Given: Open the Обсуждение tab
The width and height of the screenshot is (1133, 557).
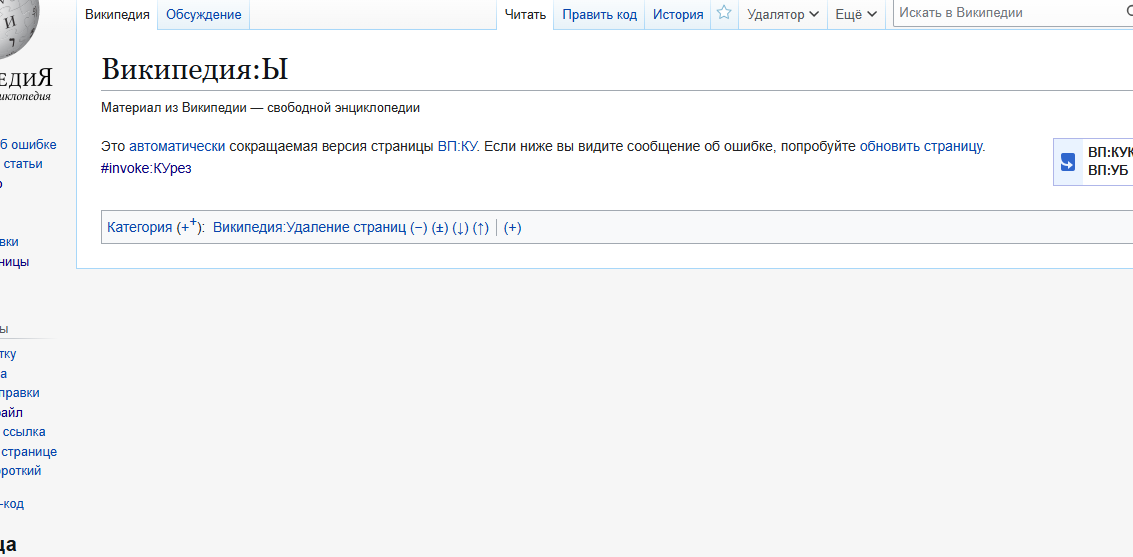Looking at the screenshot, I should (x=204, y=14).
